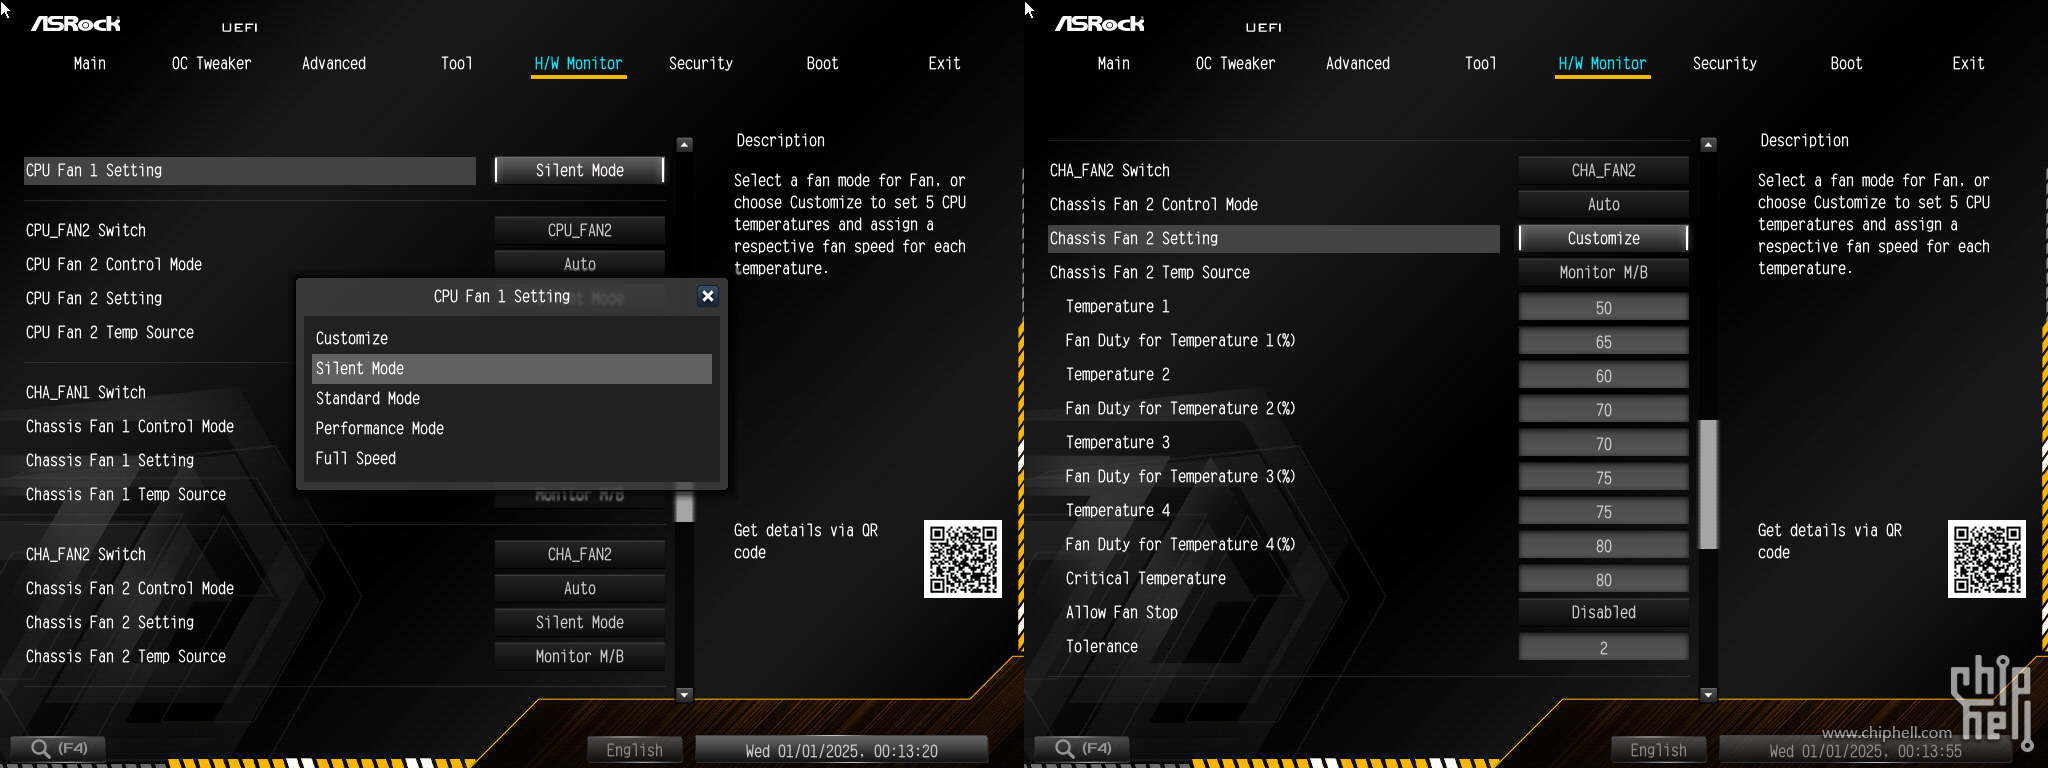The height and width of the screenshot is (768, 2048).
Task: Click the QR code in the left screen
Action: coord(962,559)
